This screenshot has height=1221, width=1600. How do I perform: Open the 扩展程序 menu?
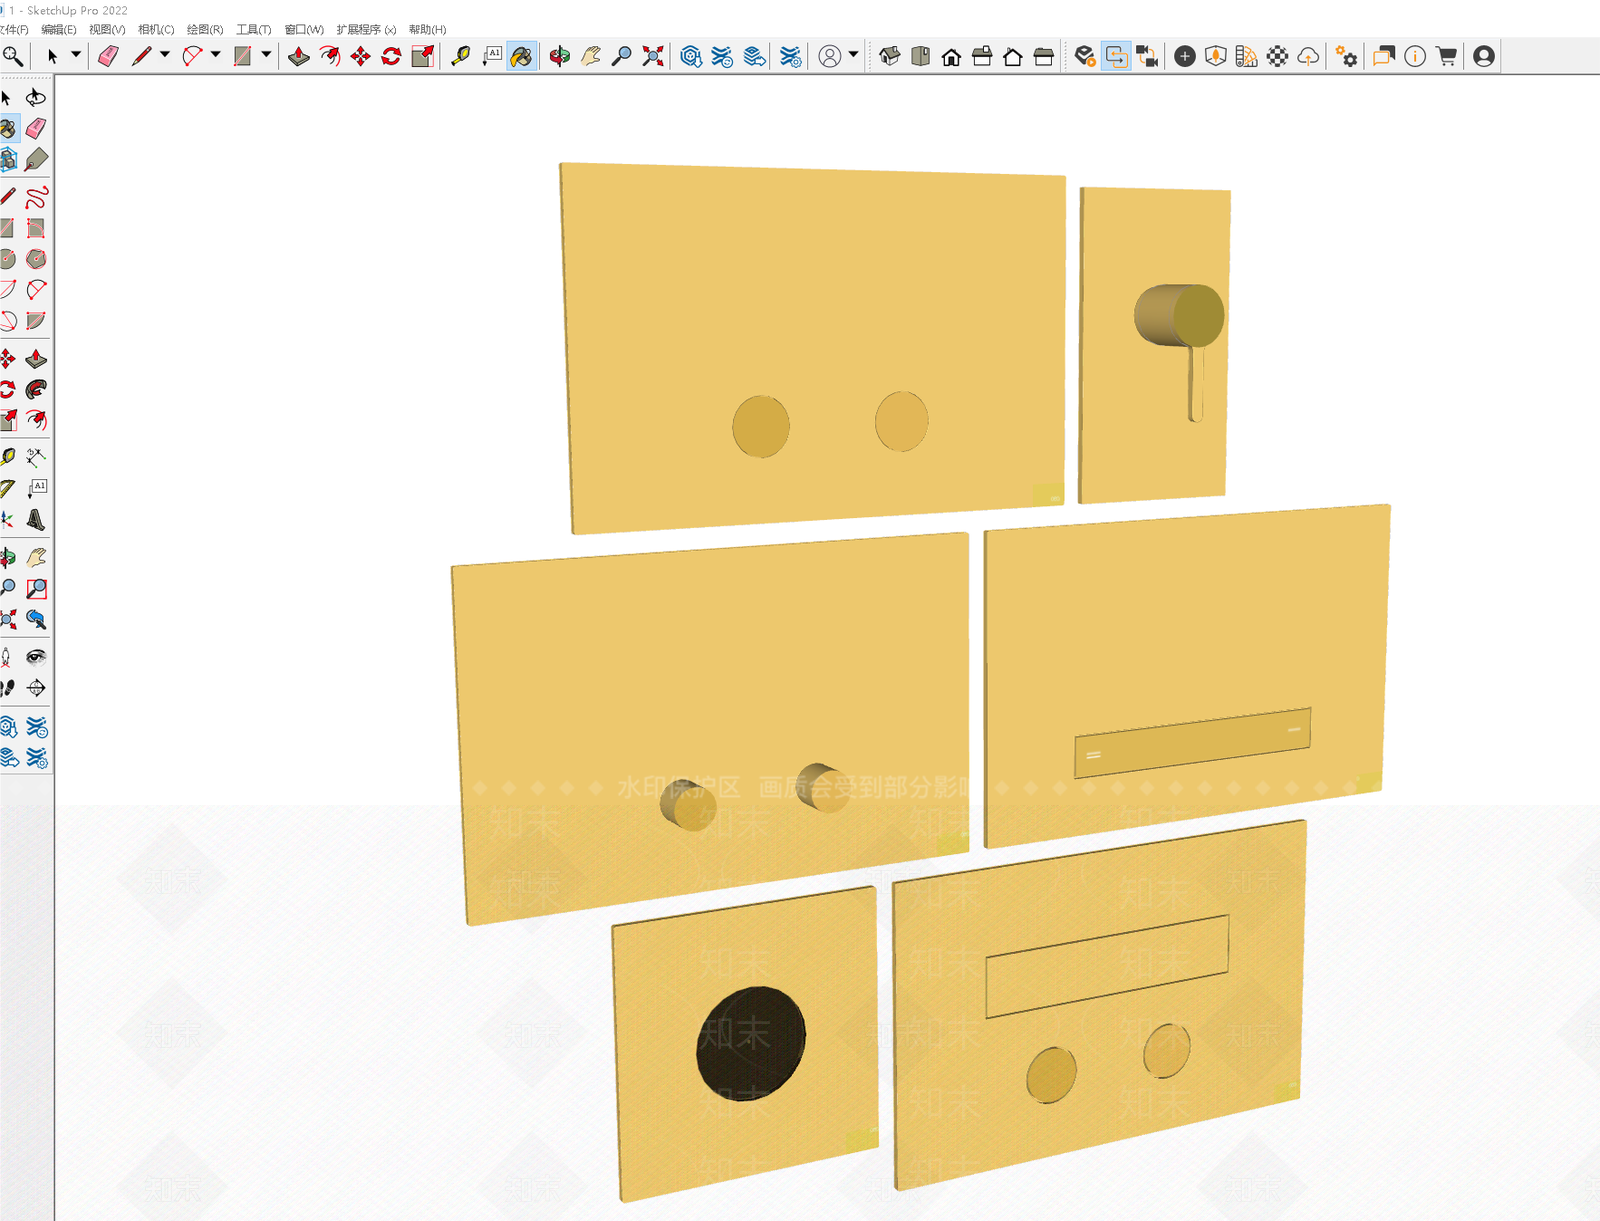[x=366, y=29]
